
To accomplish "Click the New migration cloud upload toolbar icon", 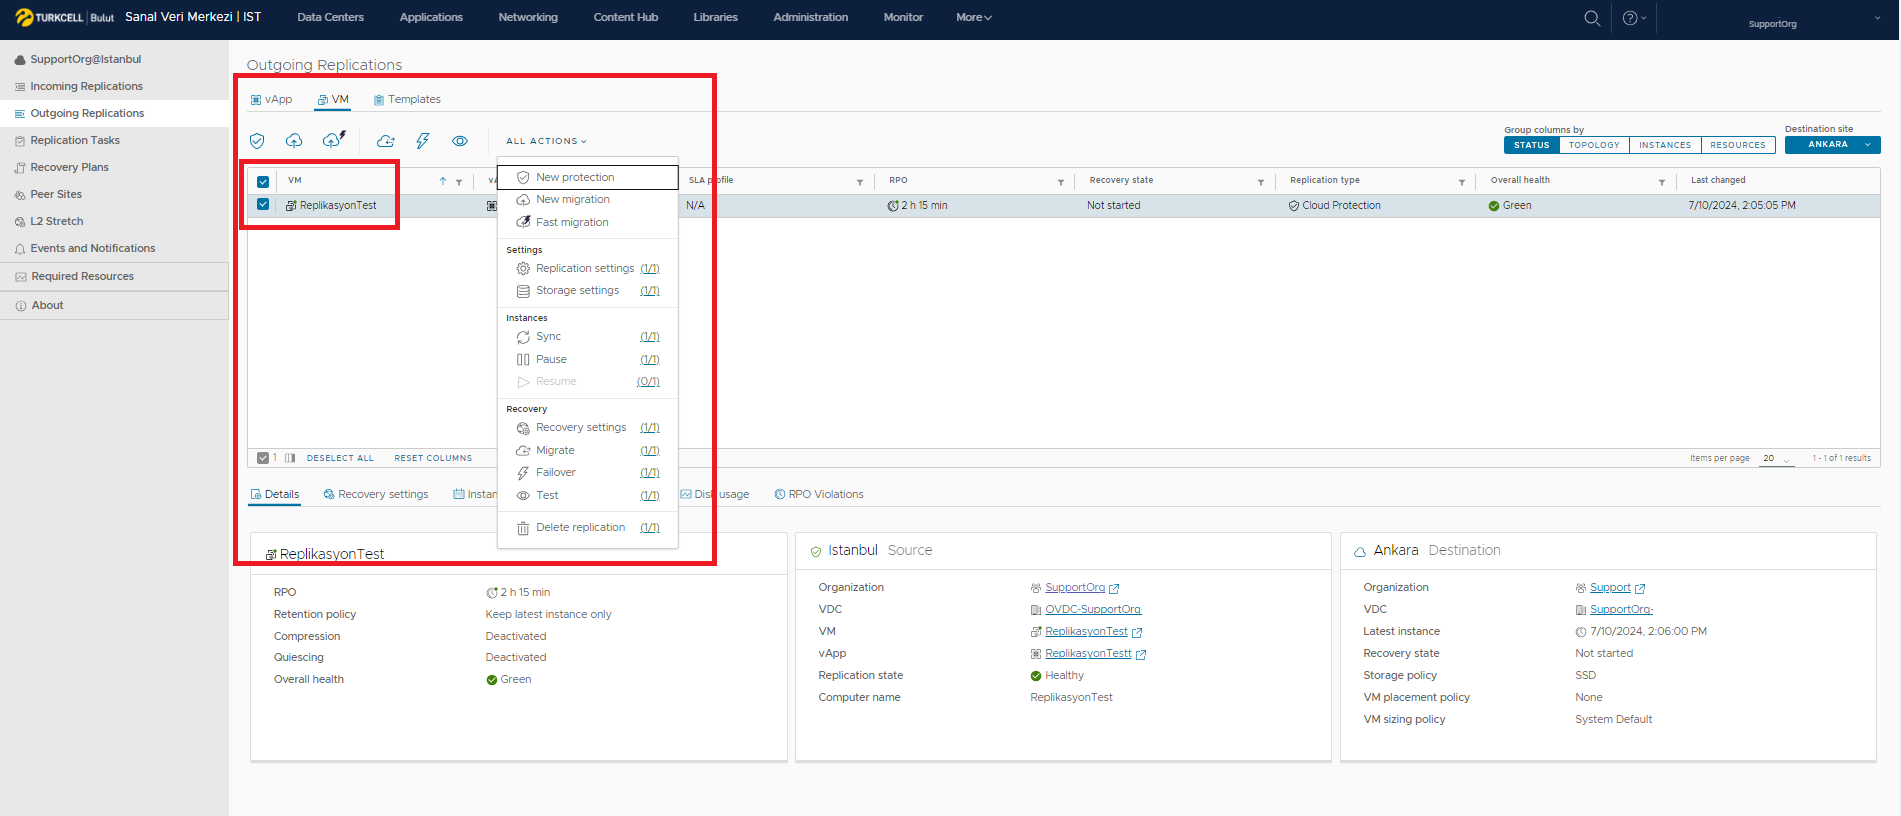I will pyautogui.click(x=294, y=141).
